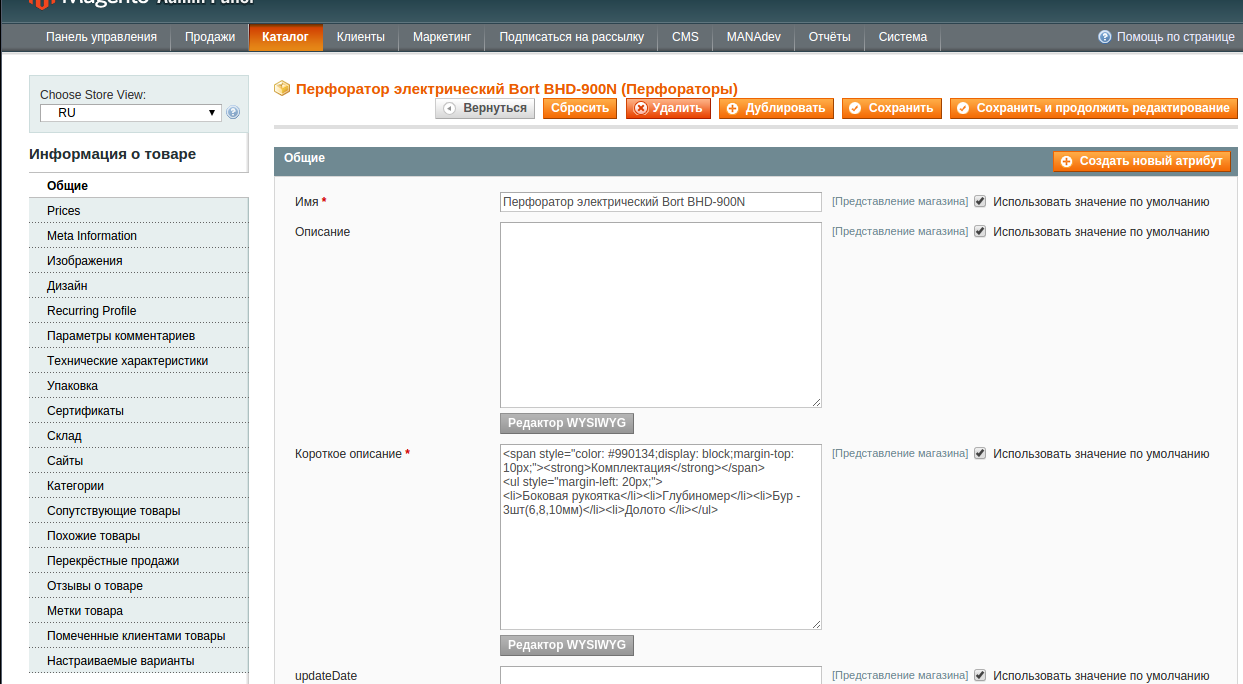Open the Продажи menu
Viewport: 1243px width, 684px height.
pyautogui.click(x=210, y=37)
